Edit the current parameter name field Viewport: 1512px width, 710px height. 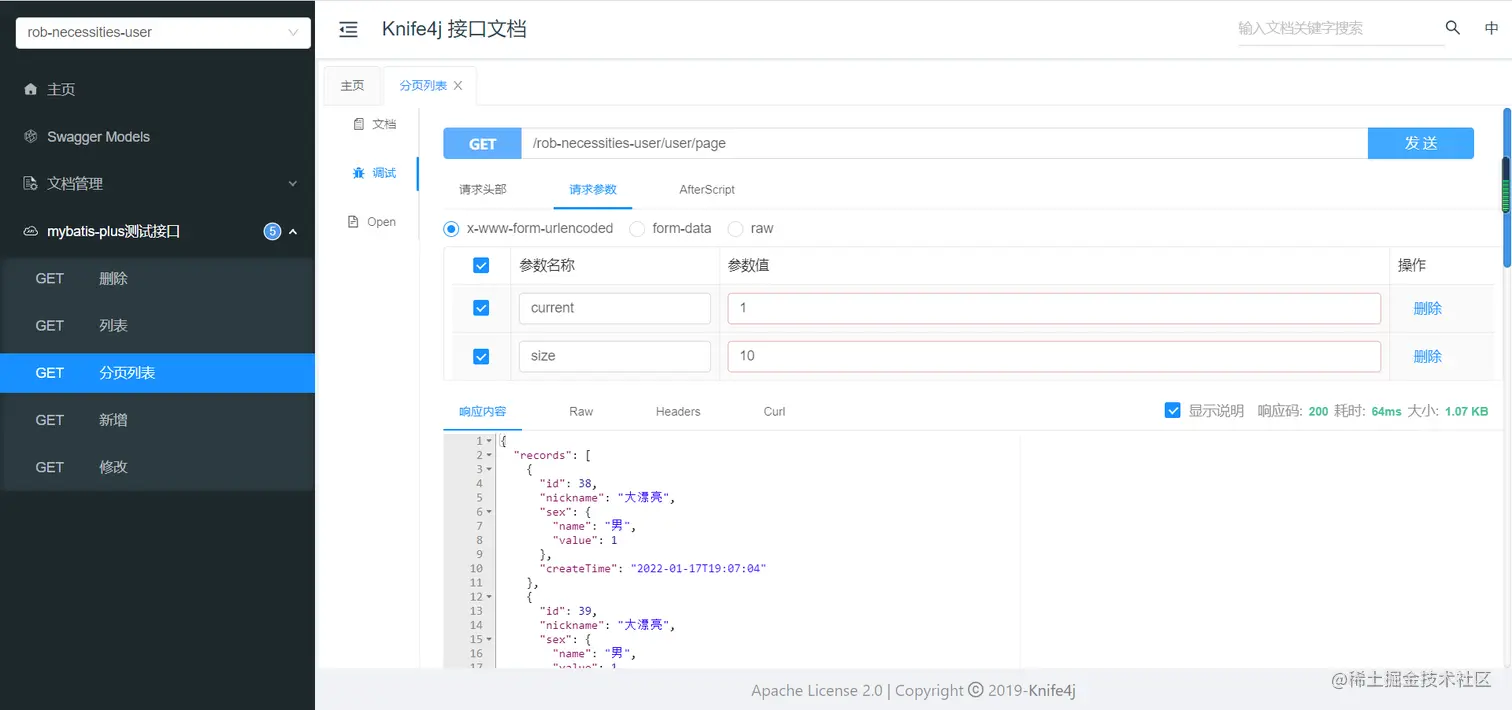(615, 308)
